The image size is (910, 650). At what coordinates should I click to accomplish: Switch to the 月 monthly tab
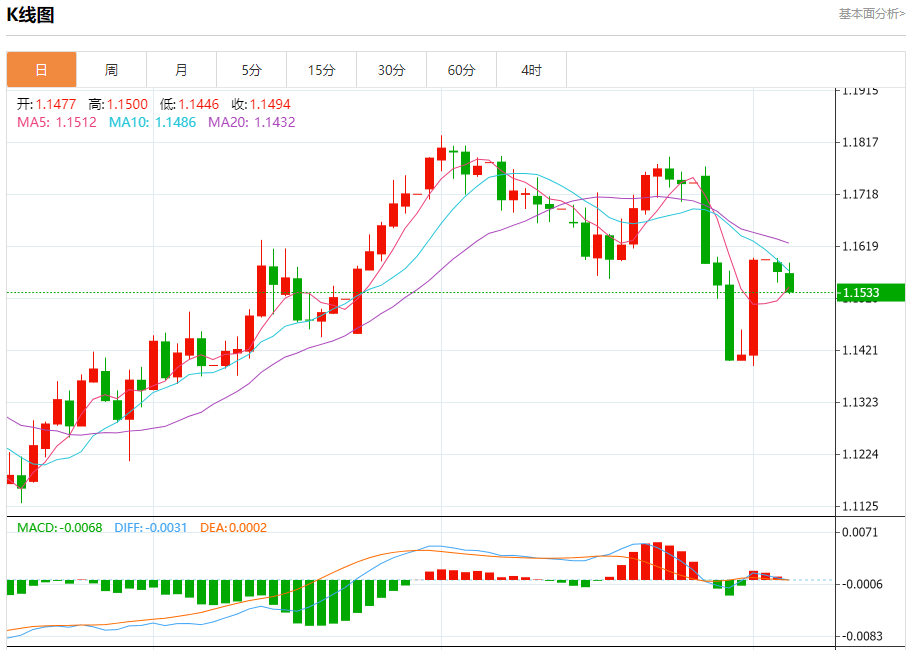tap(182, 70)
